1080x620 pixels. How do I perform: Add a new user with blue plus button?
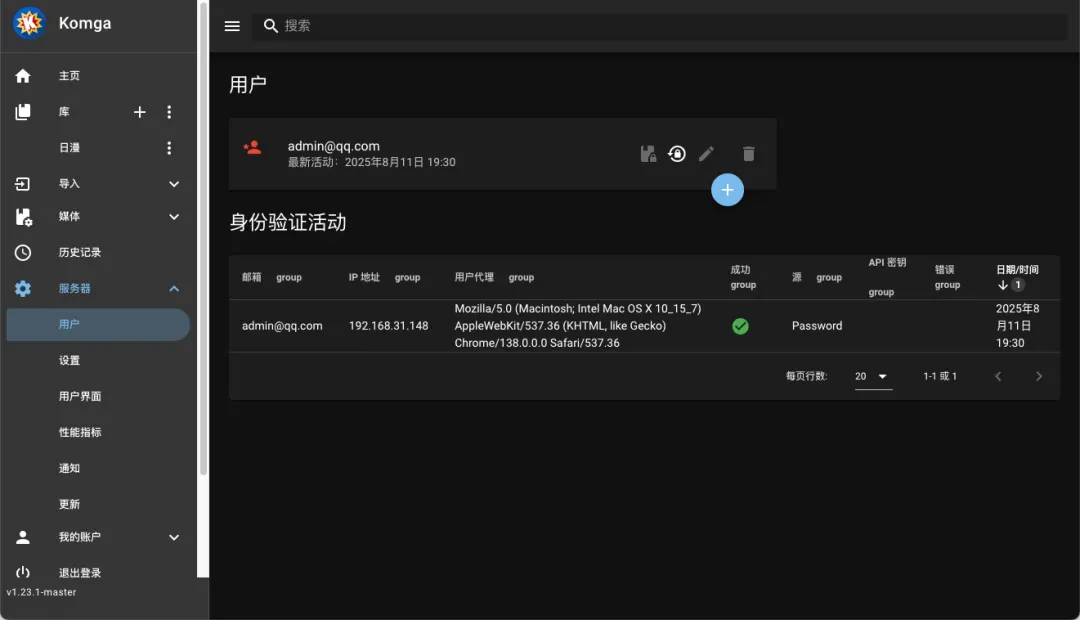[727, 189]
